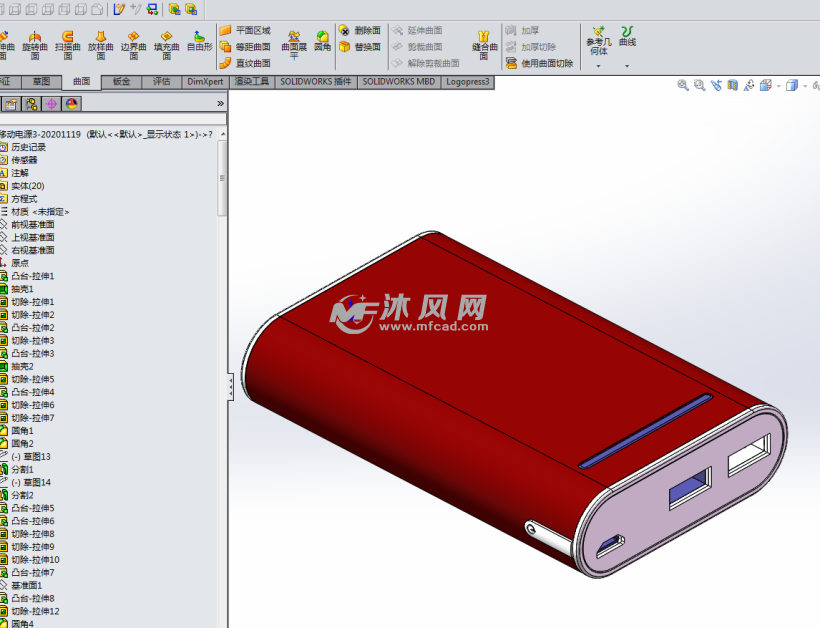Switch to the 钣金 (Sheet Metal) tab
820x628 pixels.
tap(122, 82)
